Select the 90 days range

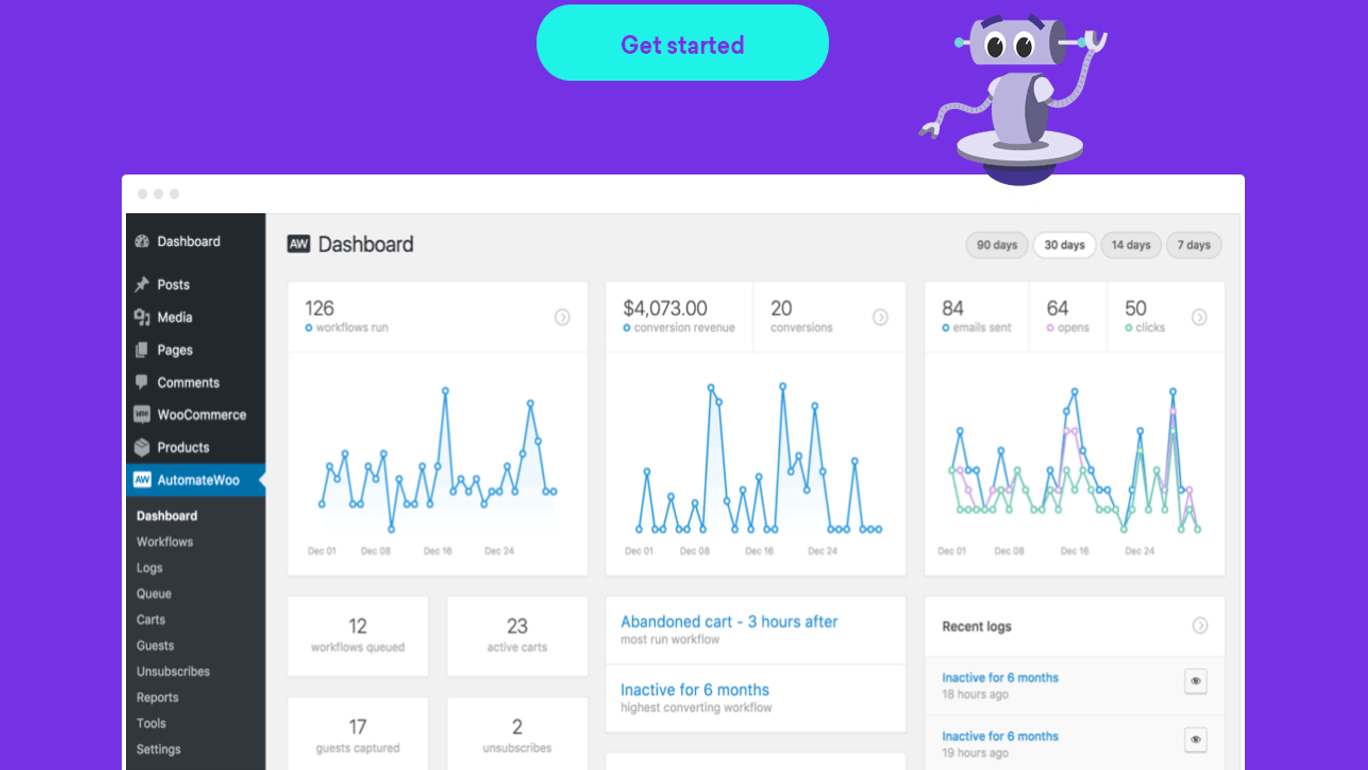click(x=997, y=245)
